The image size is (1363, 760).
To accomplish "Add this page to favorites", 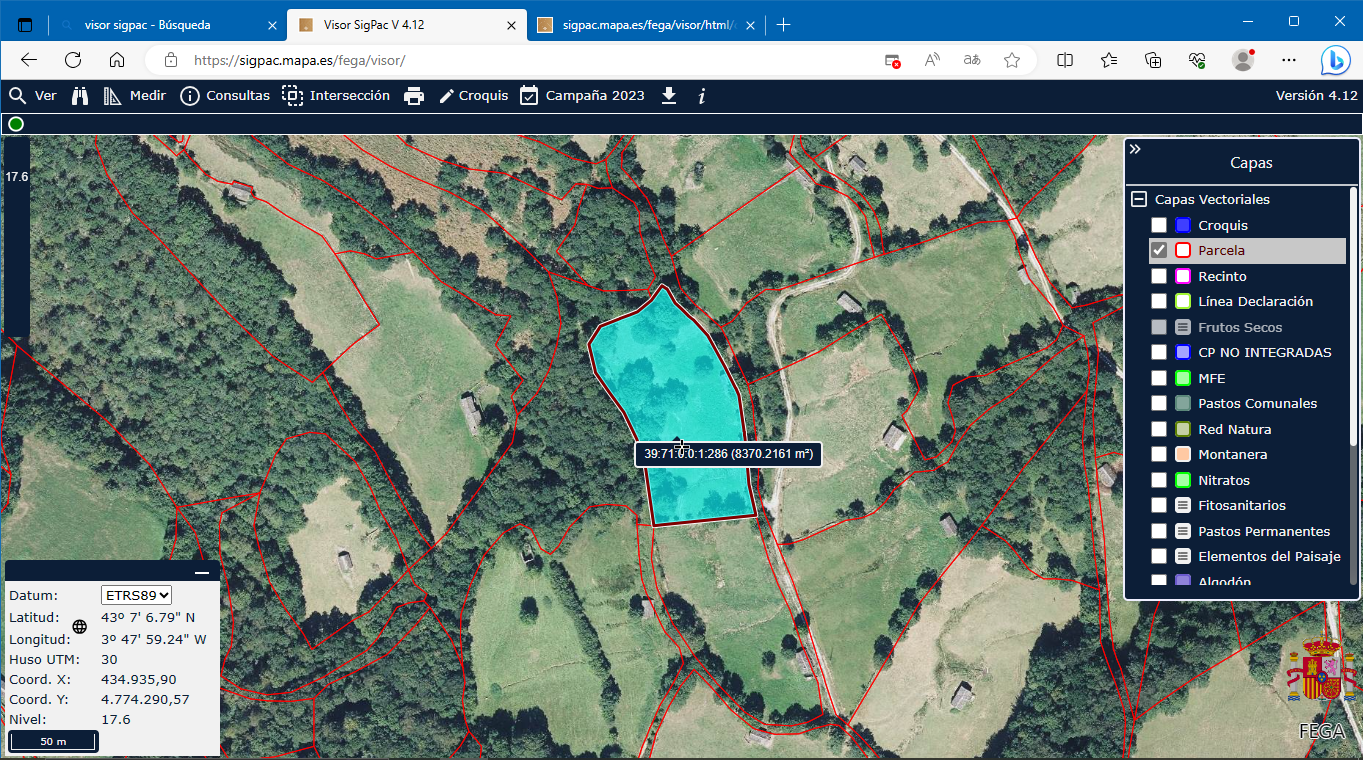I will (1012, 60).
